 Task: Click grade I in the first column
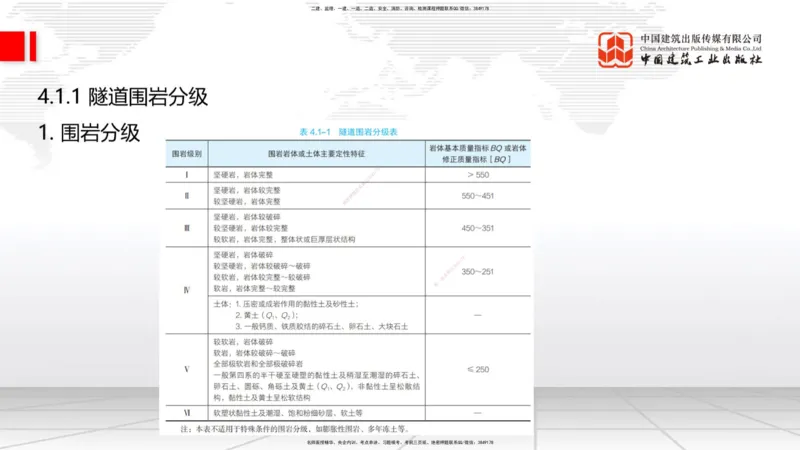[x=187, y=174]
